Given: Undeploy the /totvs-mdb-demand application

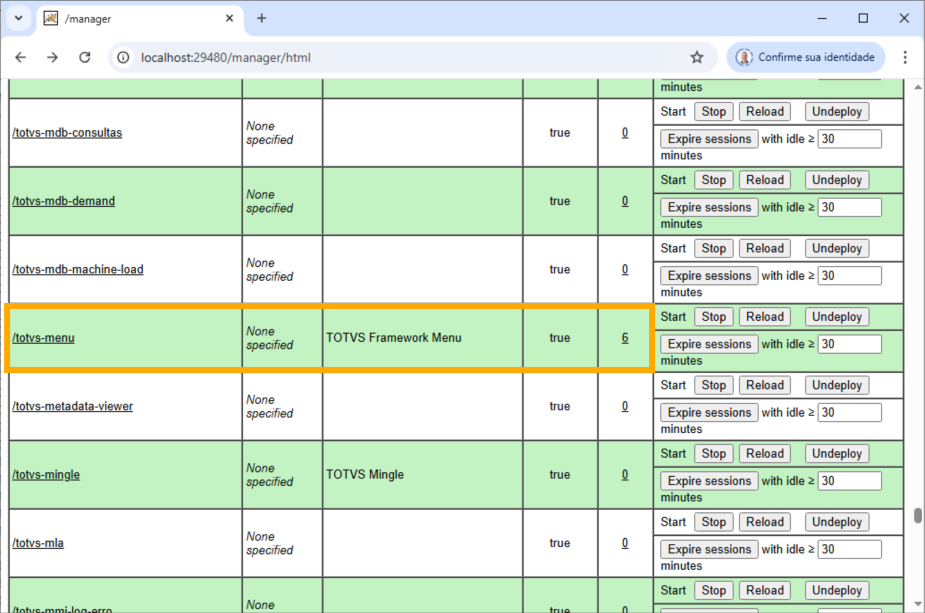Looking at the screenshot, I should pyautogui.click(x=837, y=180).
